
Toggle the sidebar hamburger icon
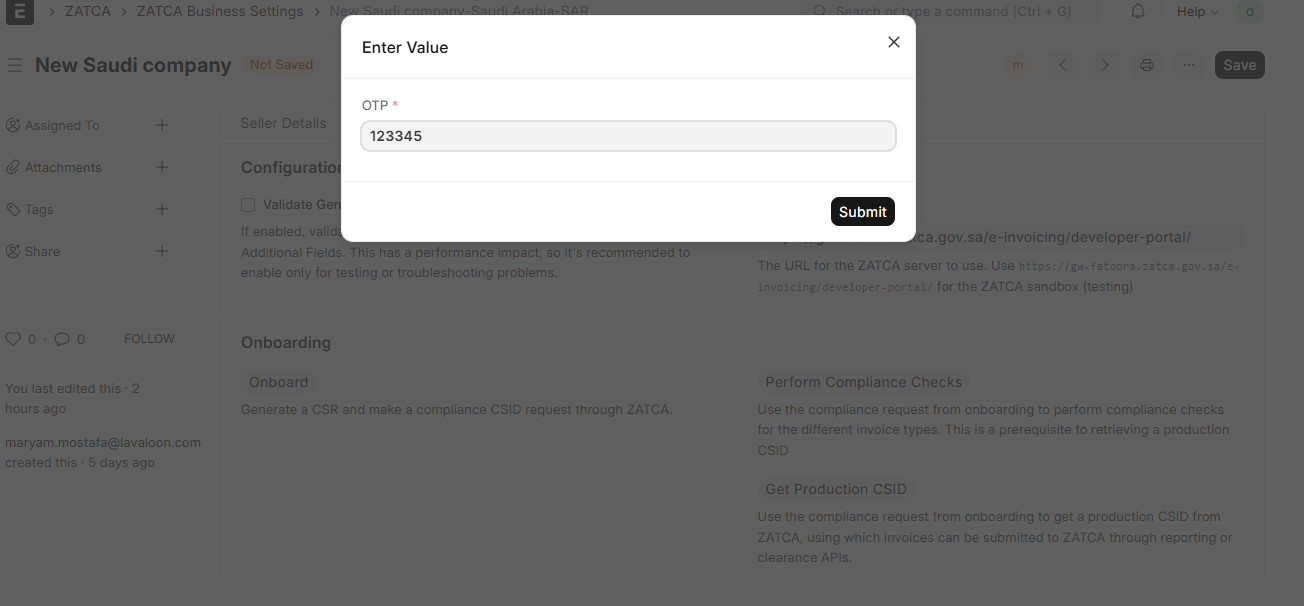pos(15,65)
